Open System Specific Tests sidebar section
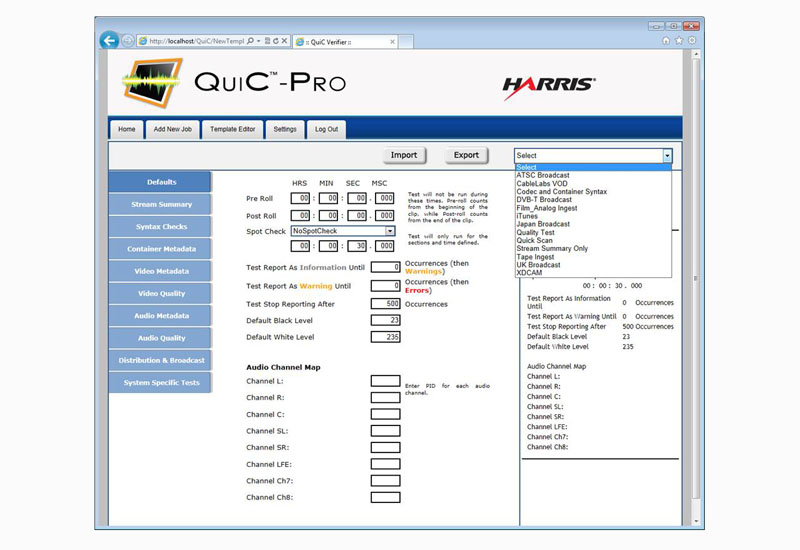 160,383
